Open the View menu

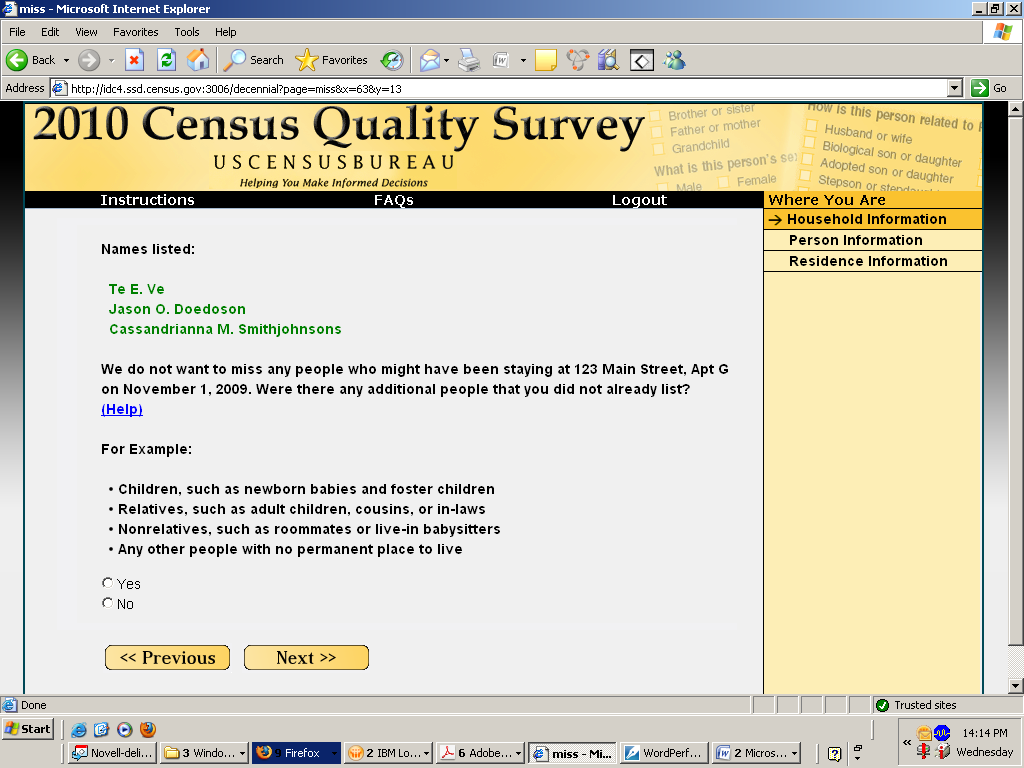point(86,32)
